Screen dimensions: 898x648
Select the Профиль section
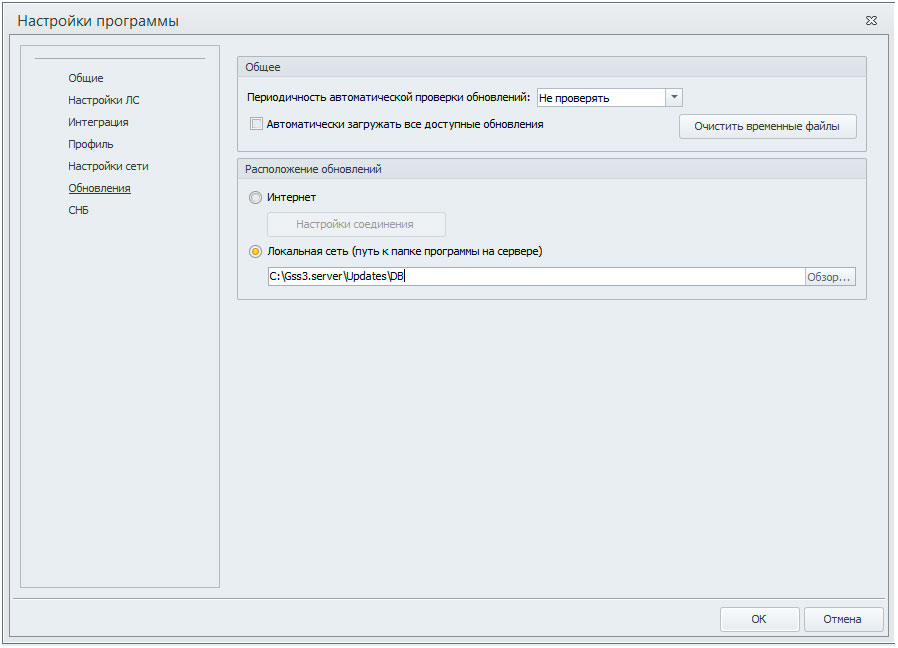click(x=90, y=144)
